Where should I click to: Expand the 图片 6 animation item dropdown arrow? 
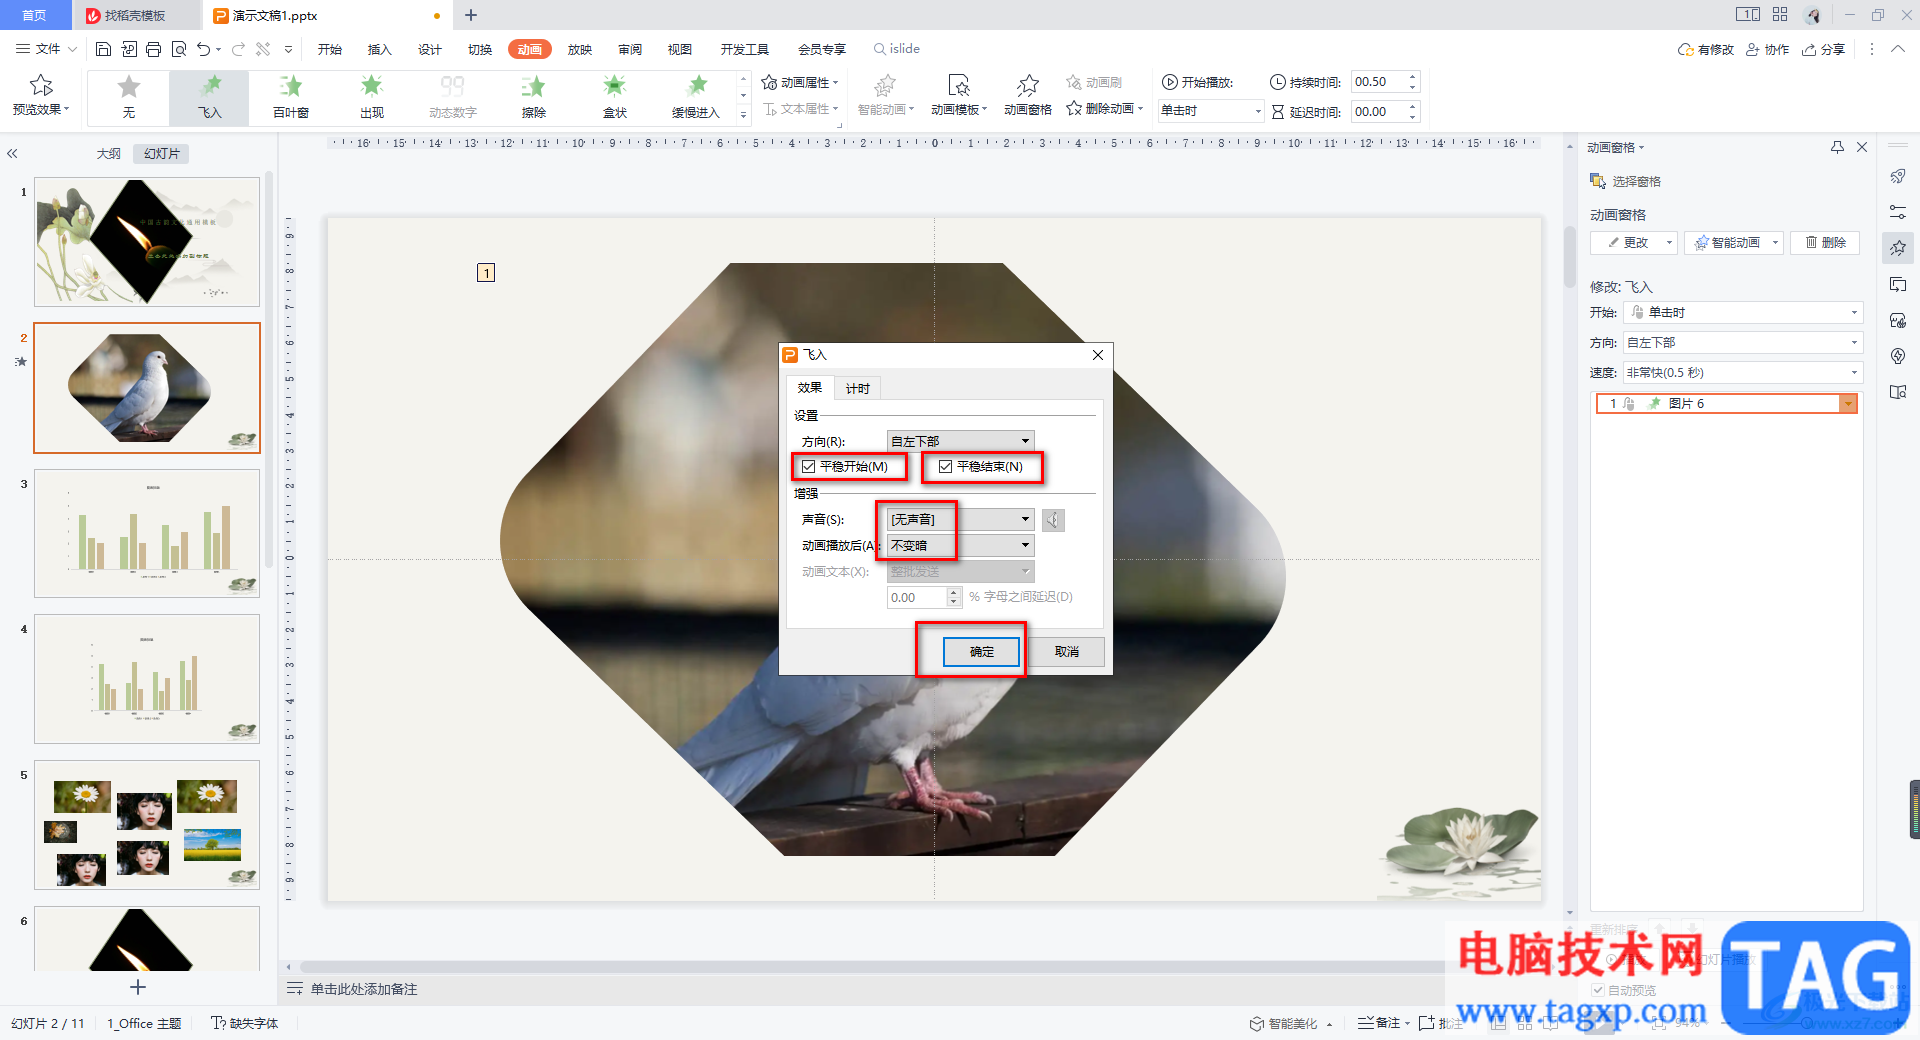[x=1848, y=404]
